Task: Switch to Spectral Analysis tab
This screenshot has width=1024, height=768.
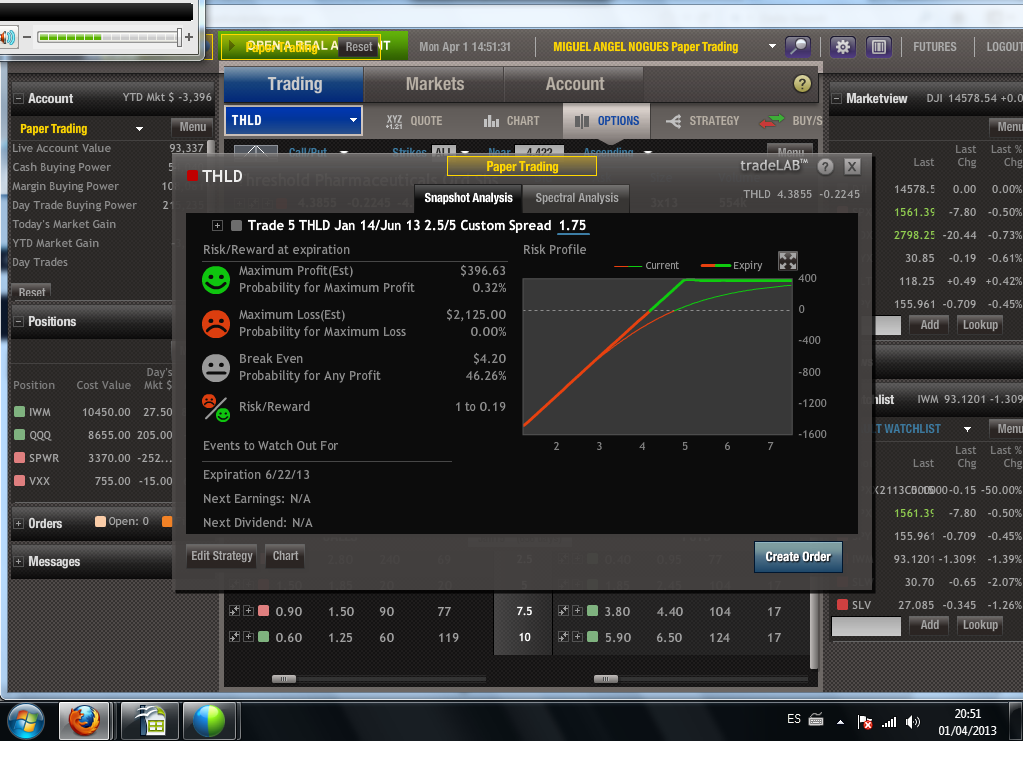Action: 577,198
